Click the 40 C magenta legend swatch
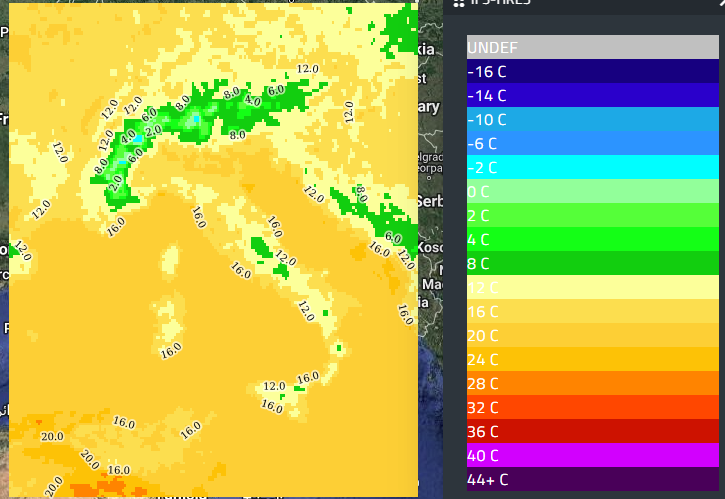This screenshot has height=499, width=725. 592,455
